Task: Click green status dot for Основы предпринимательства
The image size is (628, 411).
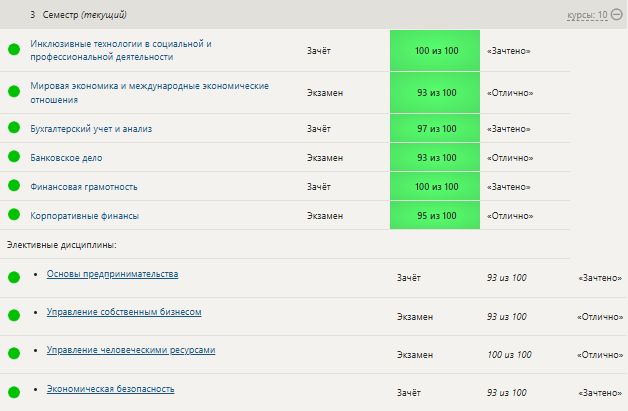Action: pos(14,277)
